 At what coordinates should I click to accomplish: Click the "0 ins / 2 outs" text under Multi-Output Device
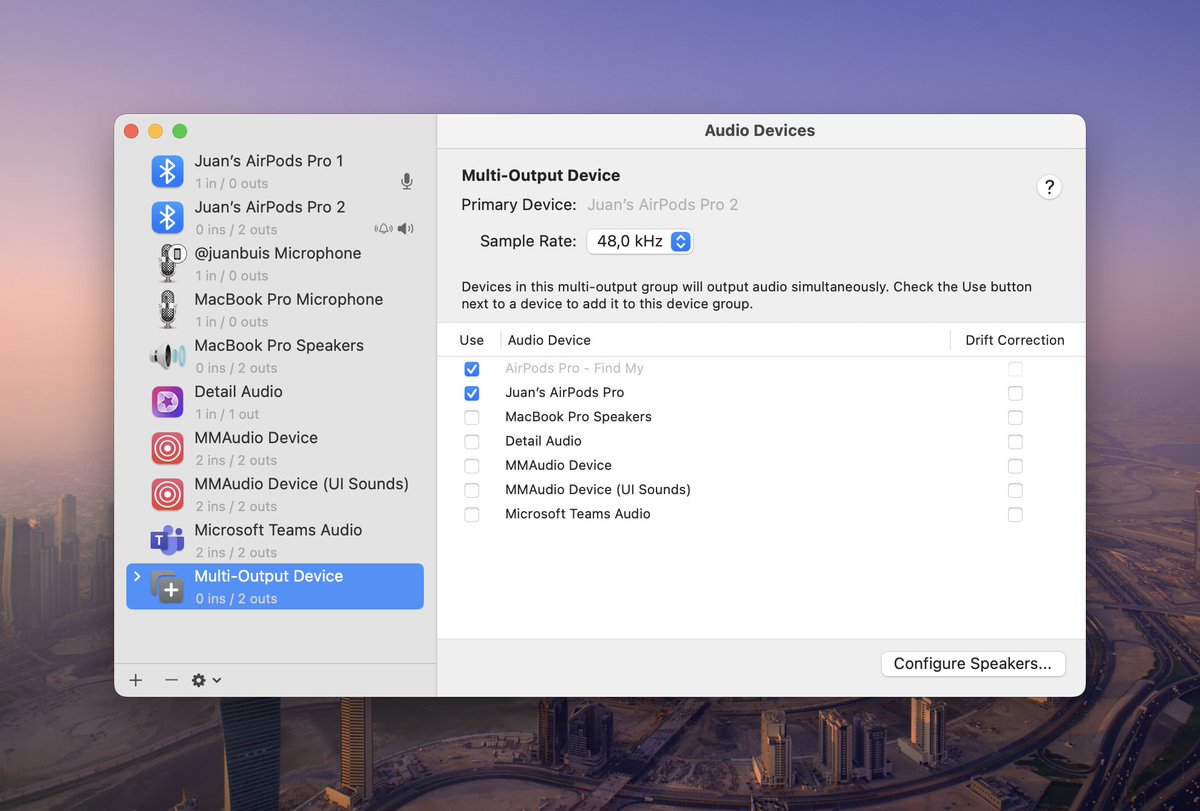point(236,599)
